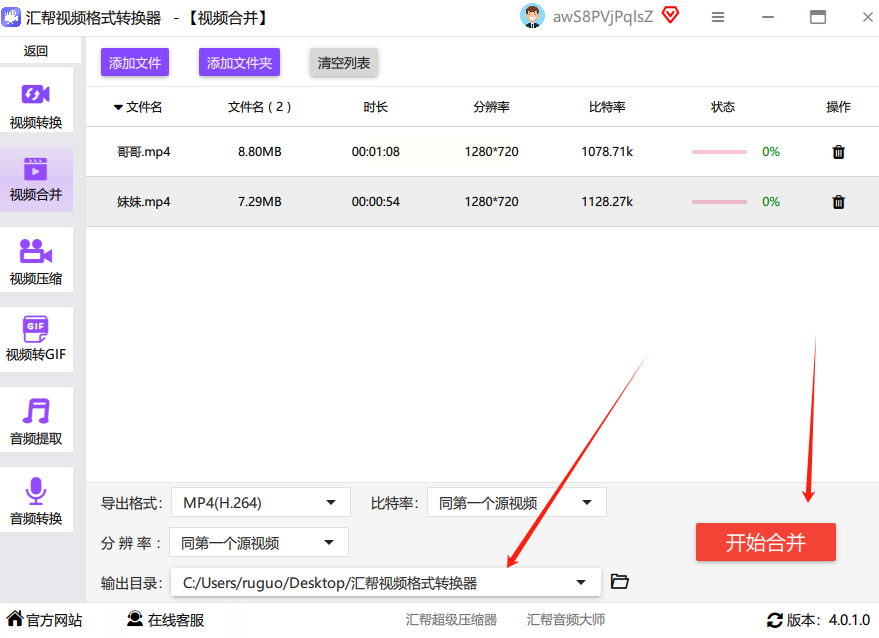The height and width of the screenshot is (638, 879).
Task: Click the 比特率 column header
Action: [x=607, y=107]
